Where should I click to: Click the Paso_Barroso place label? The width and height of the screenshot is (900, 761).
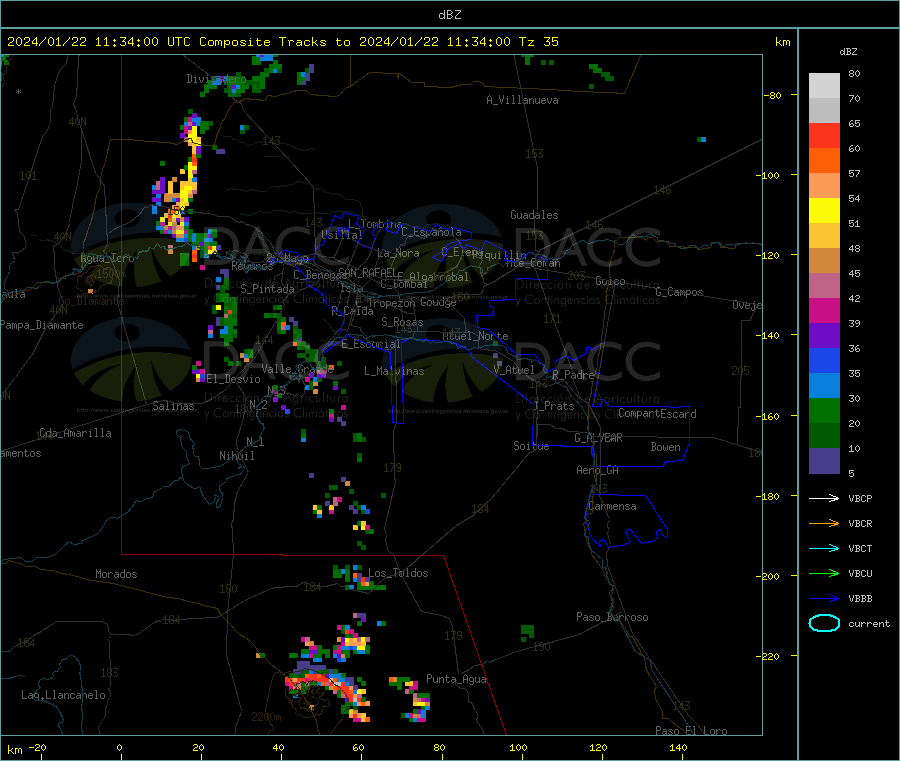[612, 617]
